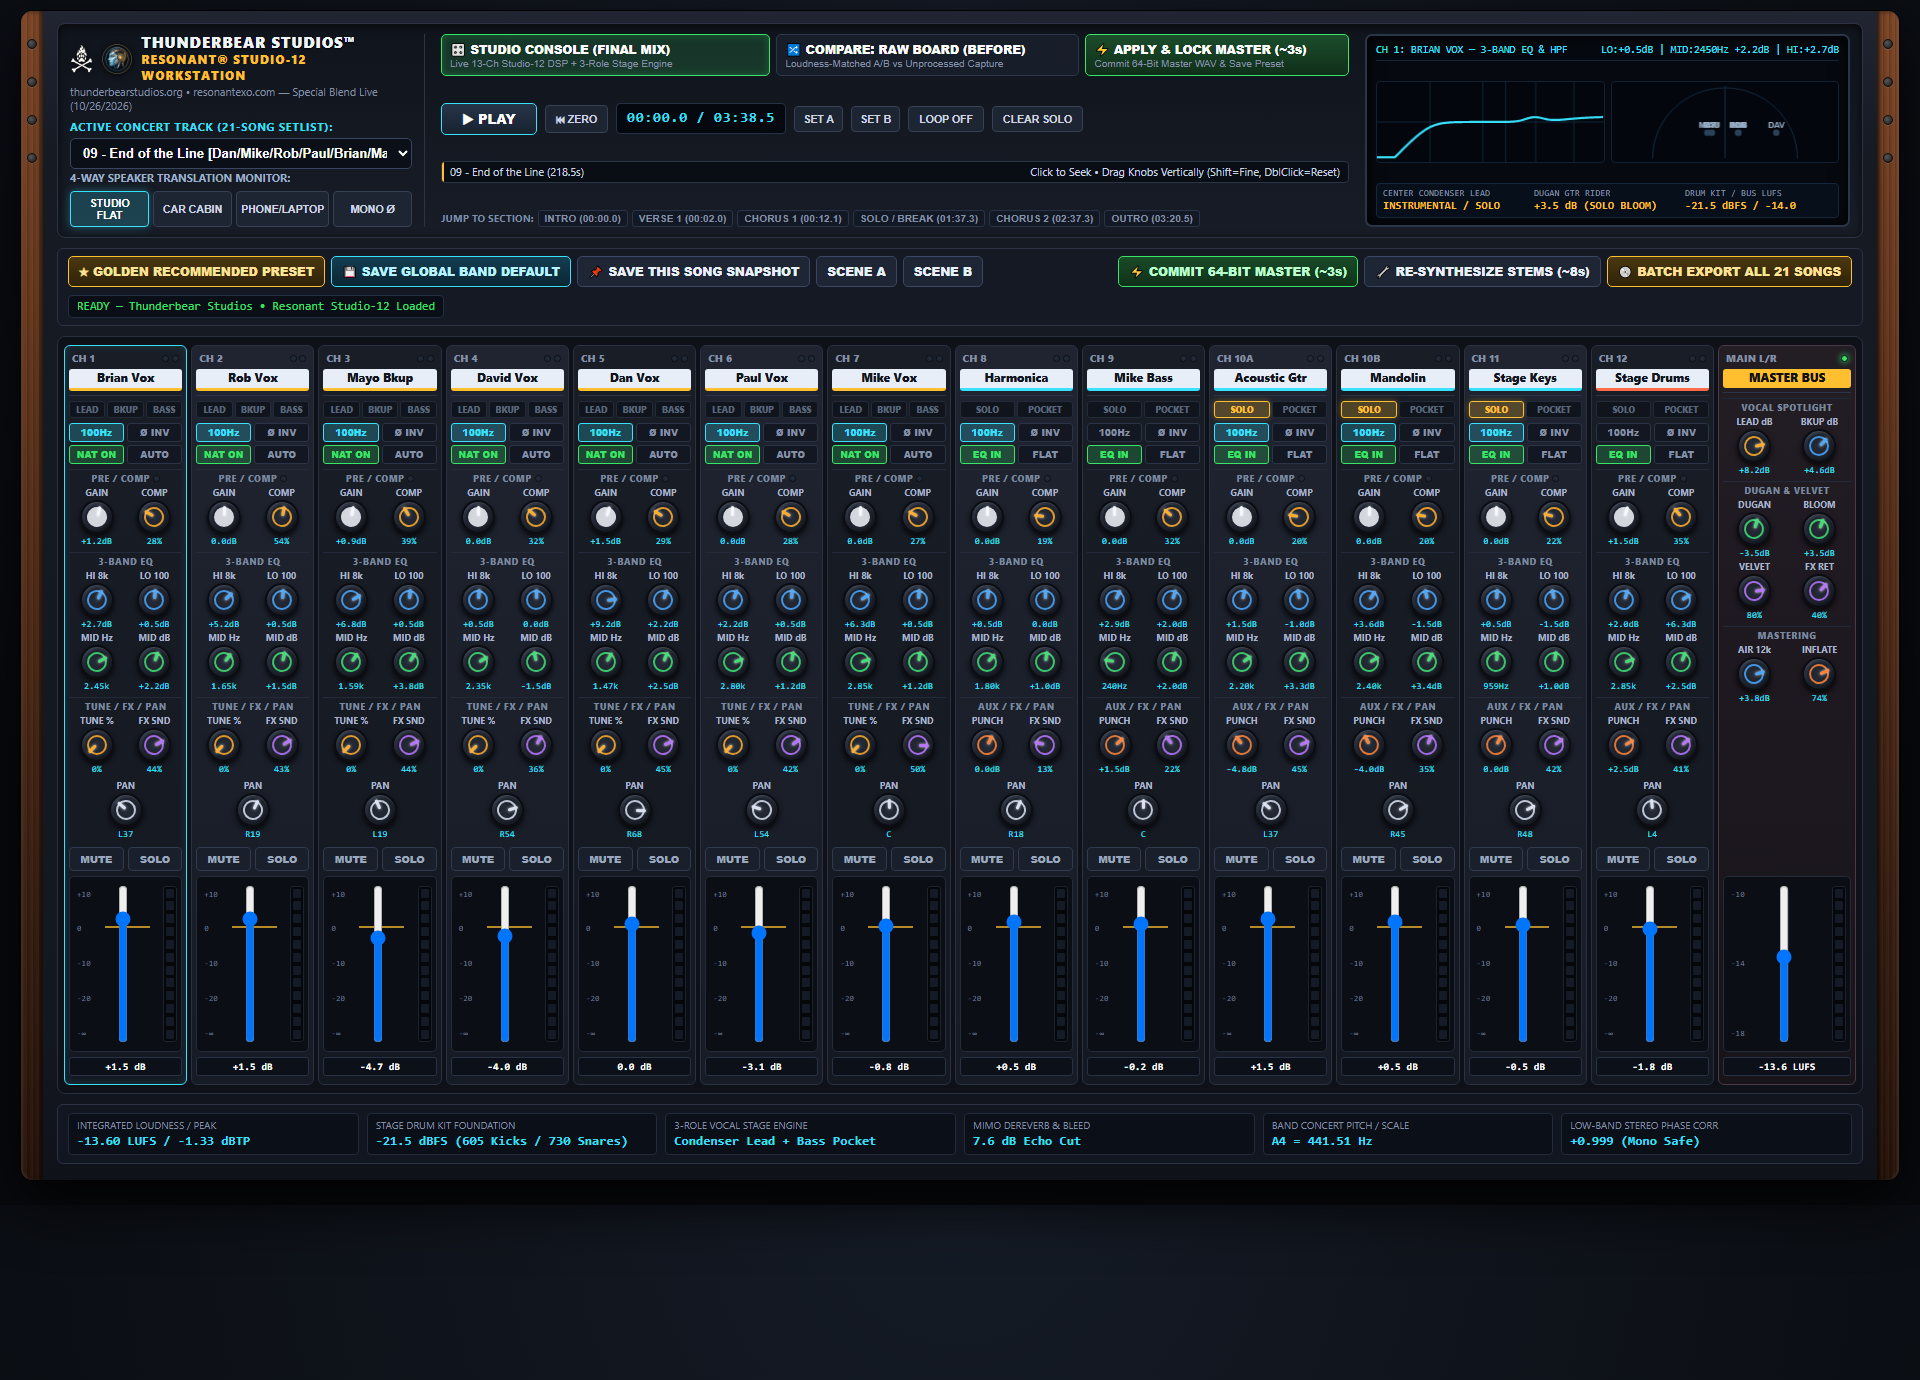
Task: Mute the Brian Vox channel
Action: (x=96, y=859)
